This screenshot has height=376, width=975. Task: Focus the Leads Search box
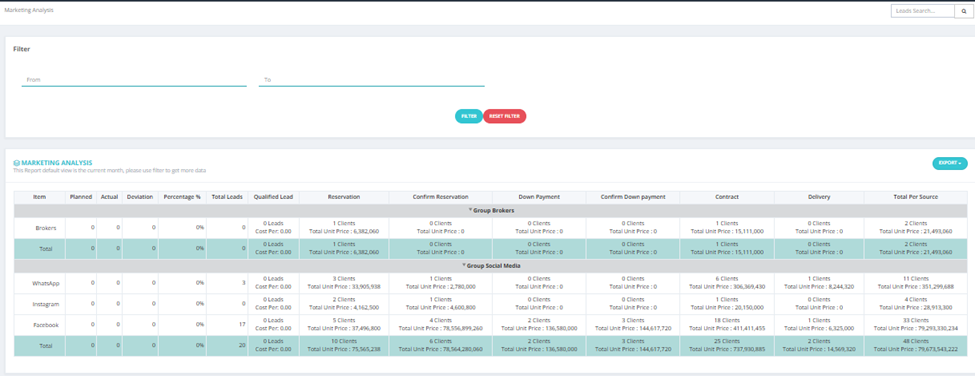pyautogui.click(x=923, y=11)
